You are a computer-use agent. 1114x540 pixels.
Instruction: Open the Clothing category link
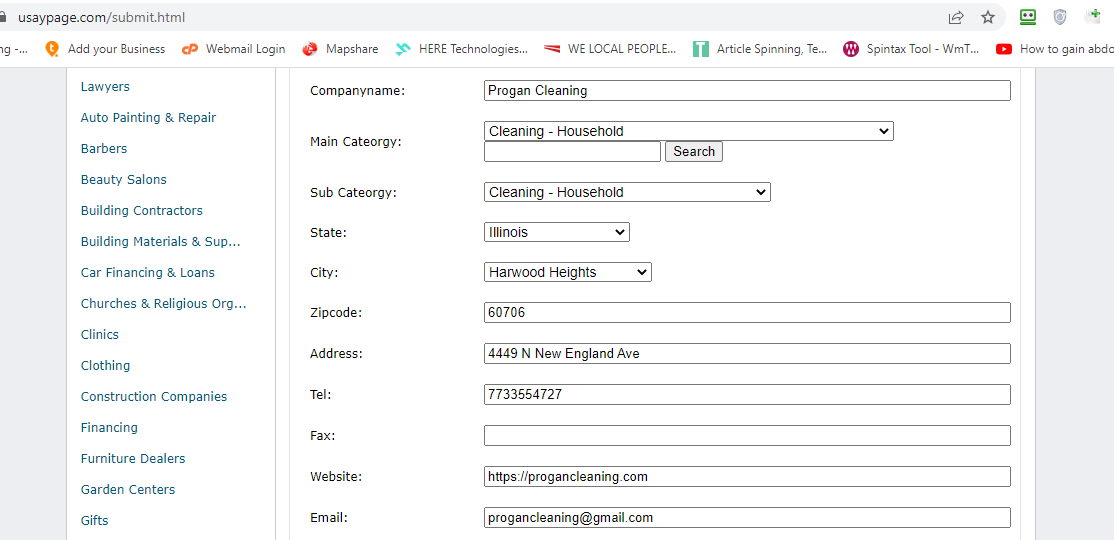pyautogui.click(x=105, y=366)
